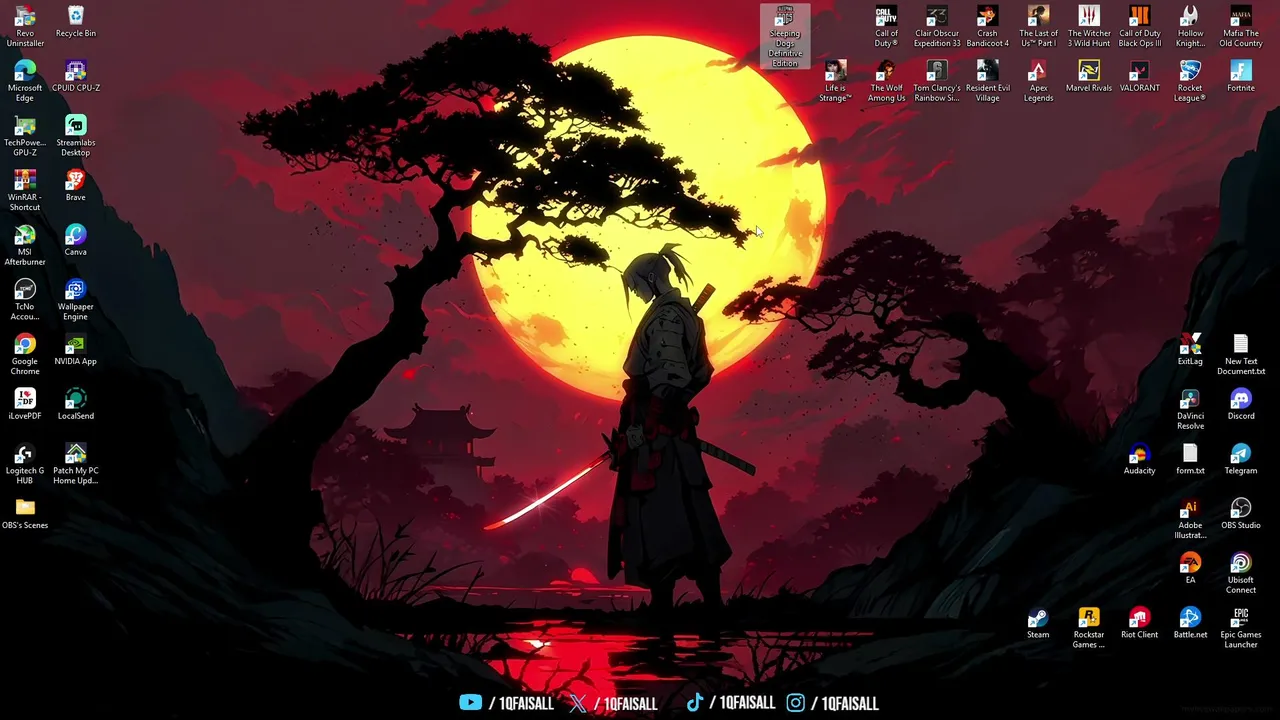
Task: Launch Life is Strange shortcut
Action: (x=835, y=81)
